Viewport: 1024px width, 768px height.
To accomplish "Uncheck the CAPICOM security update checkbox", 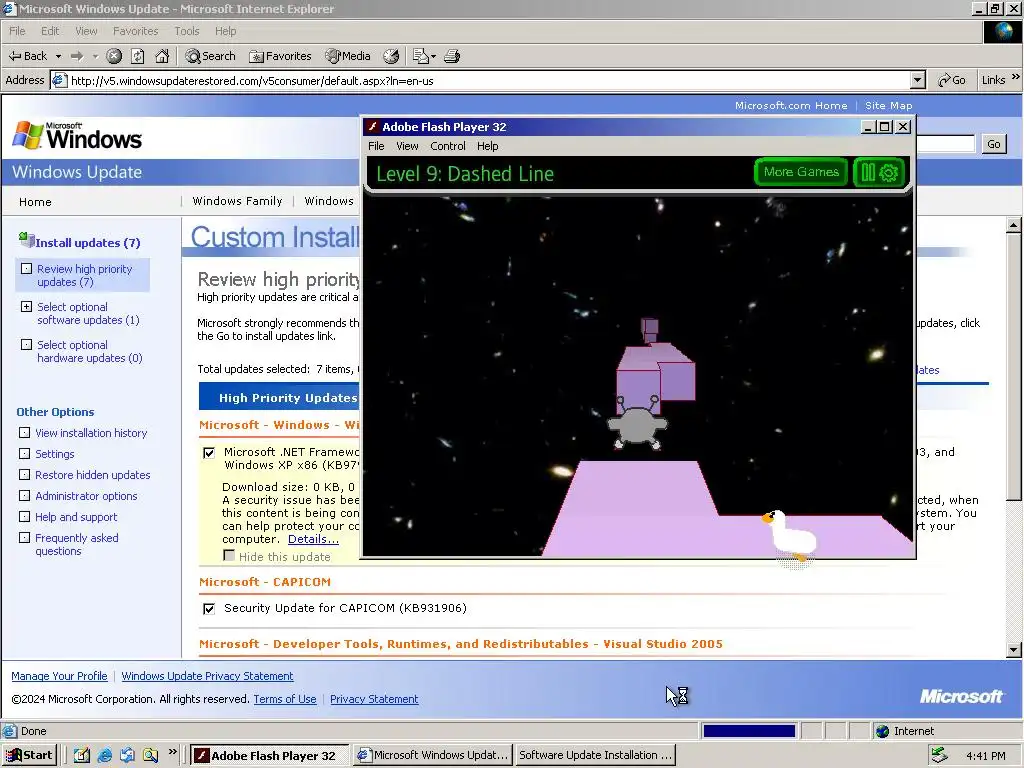I will [x=209, y=609].
